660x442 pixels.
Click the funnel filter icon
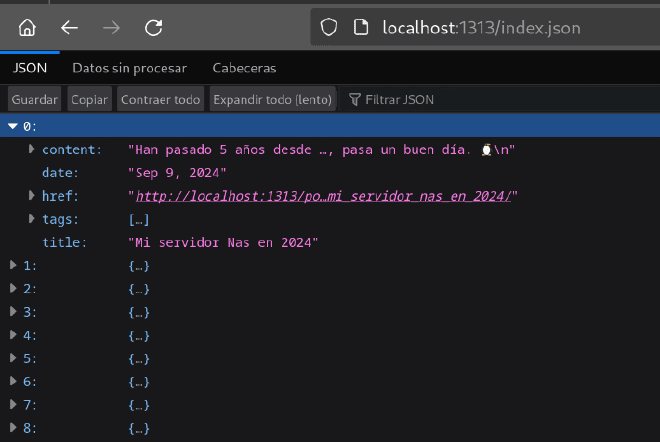(x=354, y=99)
